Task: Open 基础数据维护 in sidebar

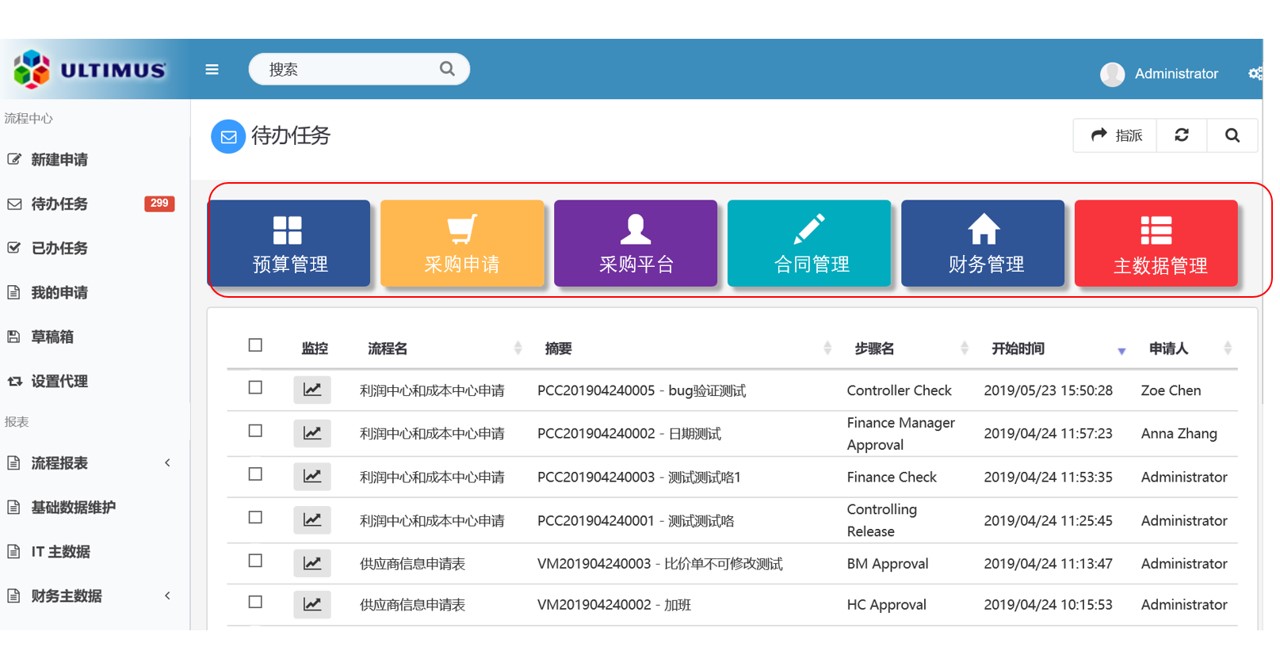Action: pos(73,507)
